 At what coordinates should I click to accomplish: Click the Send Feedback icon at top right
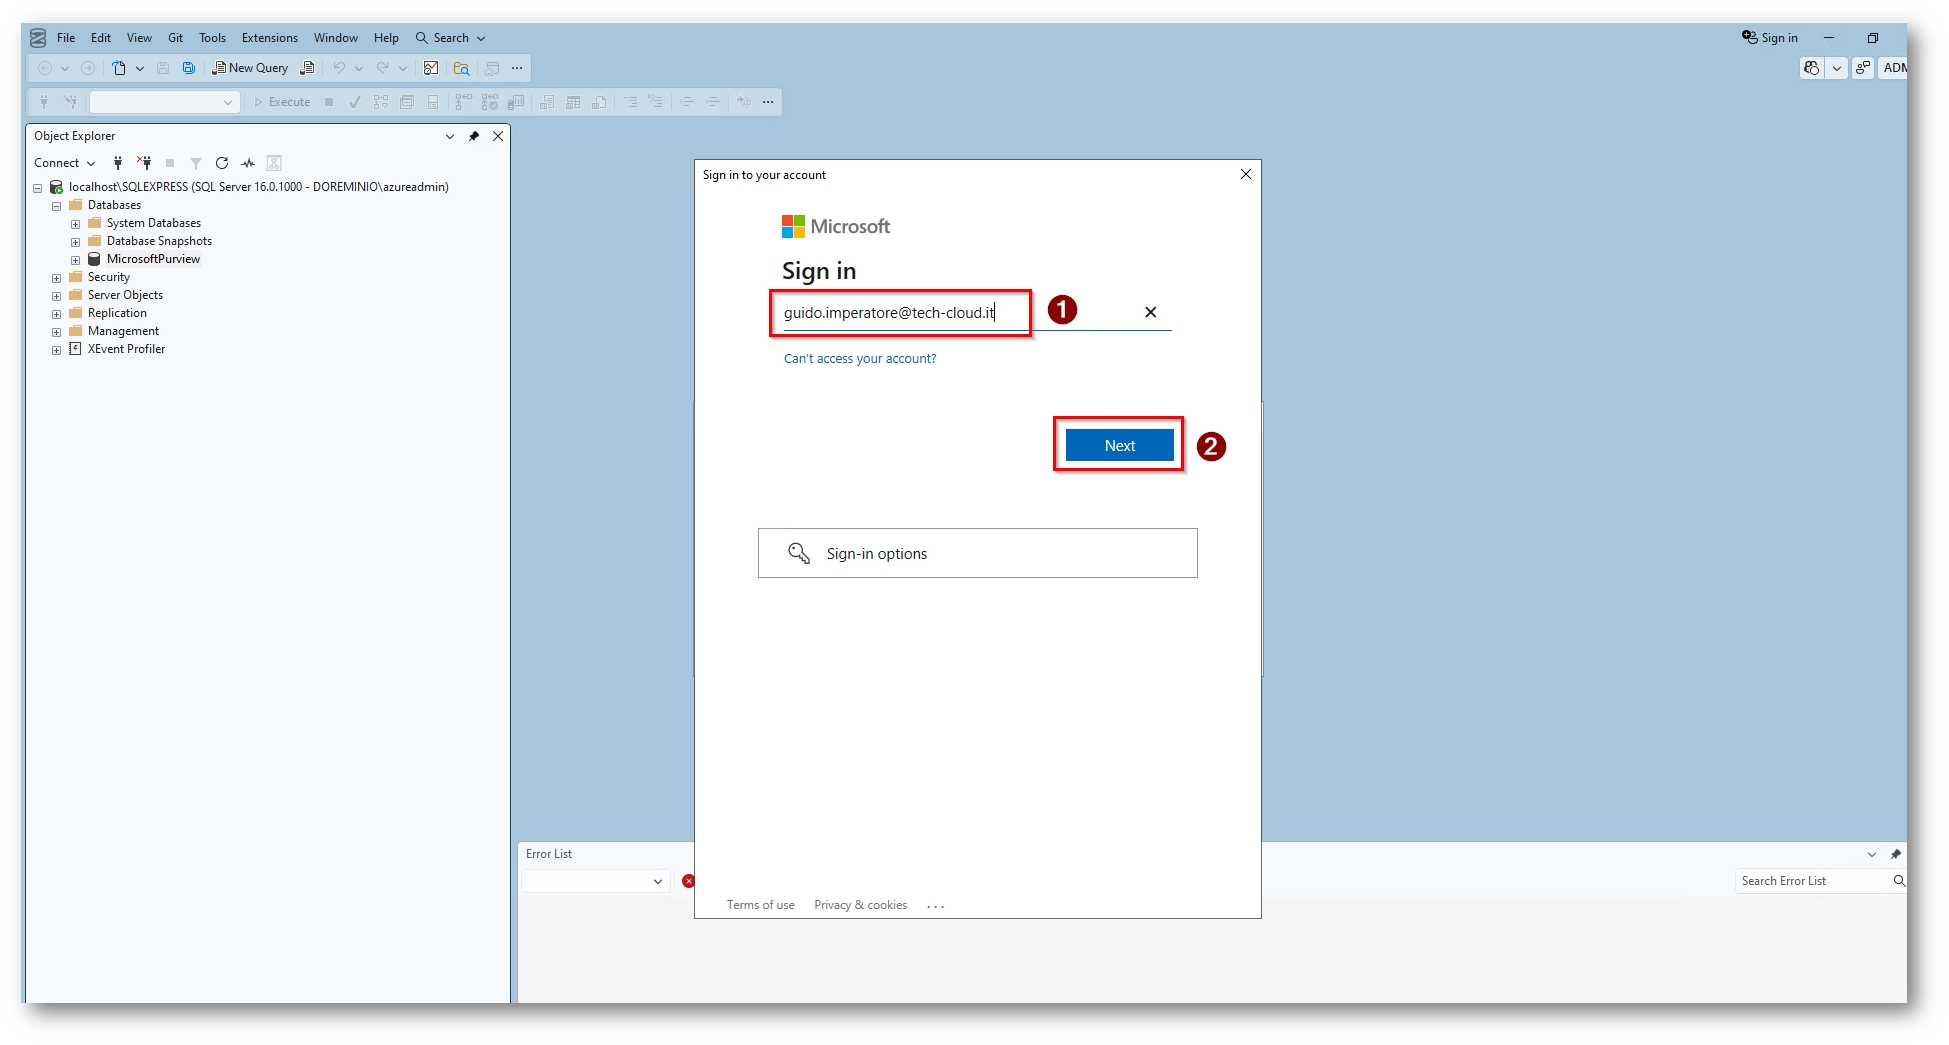pyautogui.click(x=1862, y=68)
